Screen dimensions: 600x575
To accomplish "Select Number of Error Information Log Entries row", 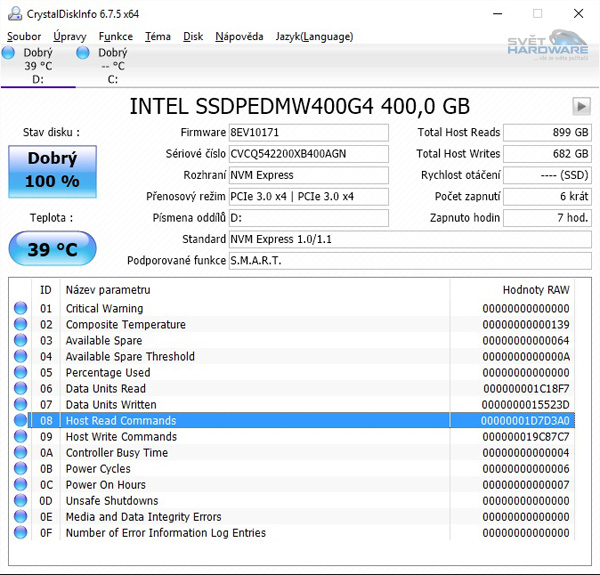I will (292, 533).
